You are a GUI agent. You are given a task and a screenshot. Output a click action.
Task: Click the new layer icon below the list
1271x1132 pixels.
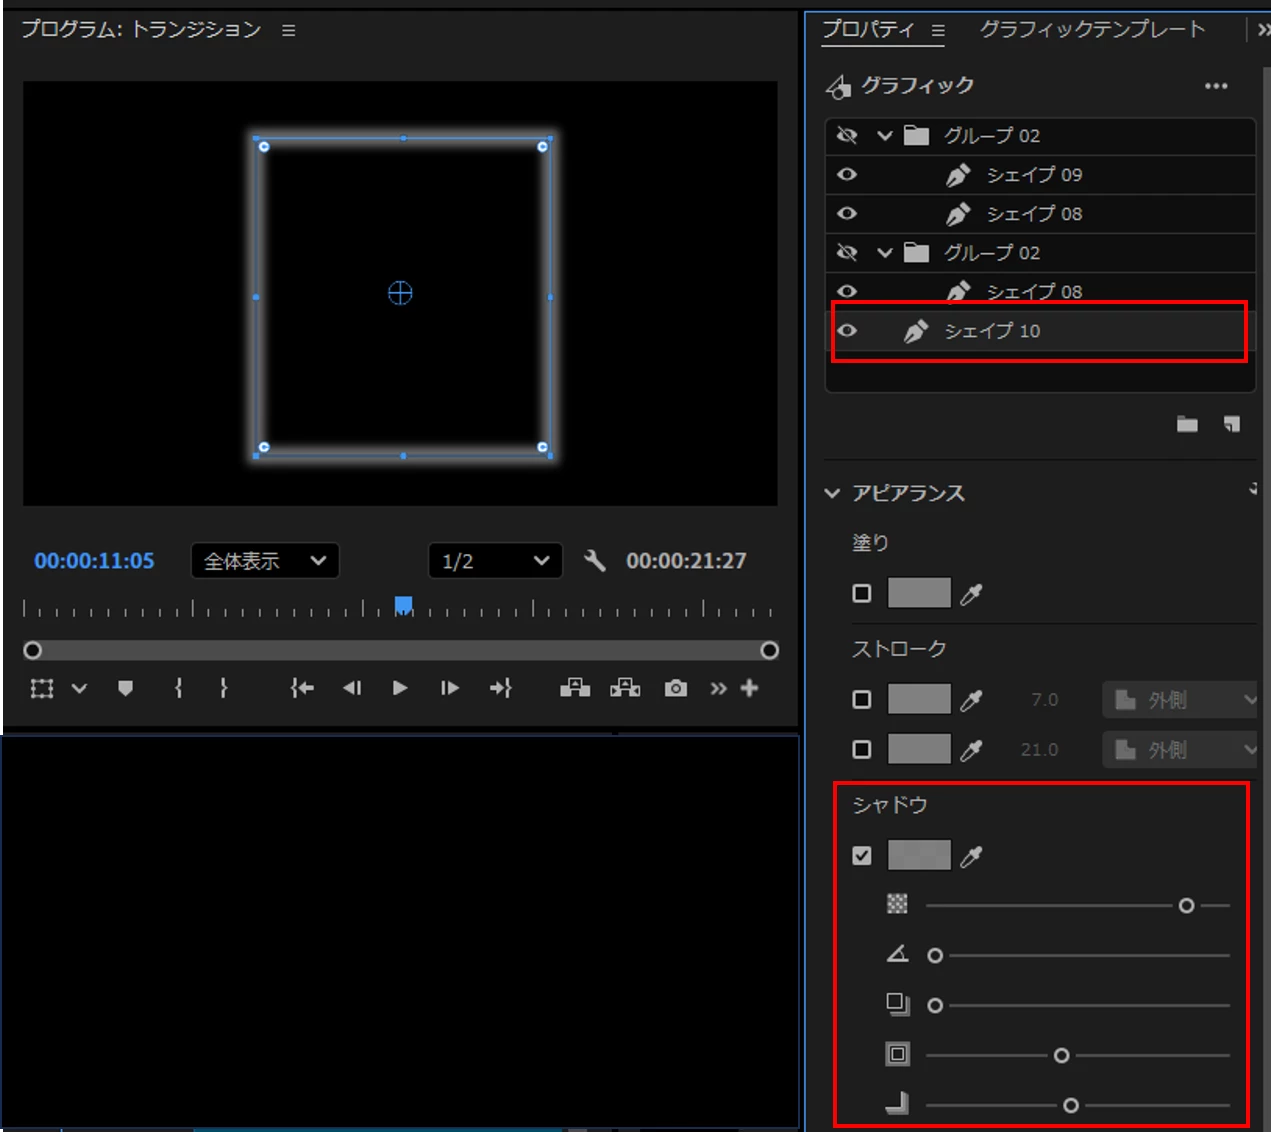(1232, 424)
